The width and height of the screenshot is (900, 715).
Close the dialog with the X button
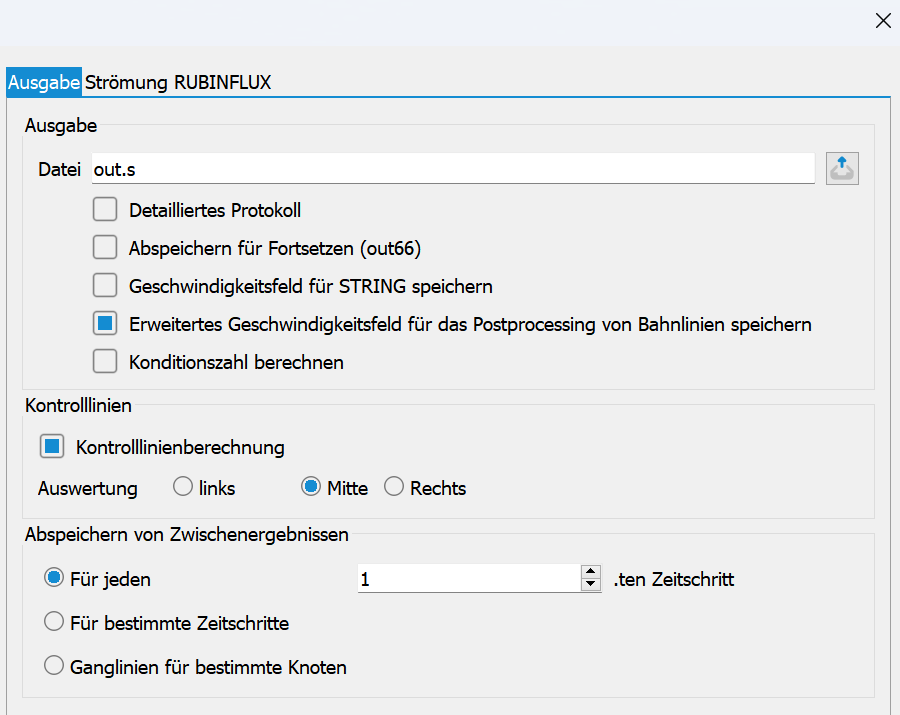(x=883, y=21)
